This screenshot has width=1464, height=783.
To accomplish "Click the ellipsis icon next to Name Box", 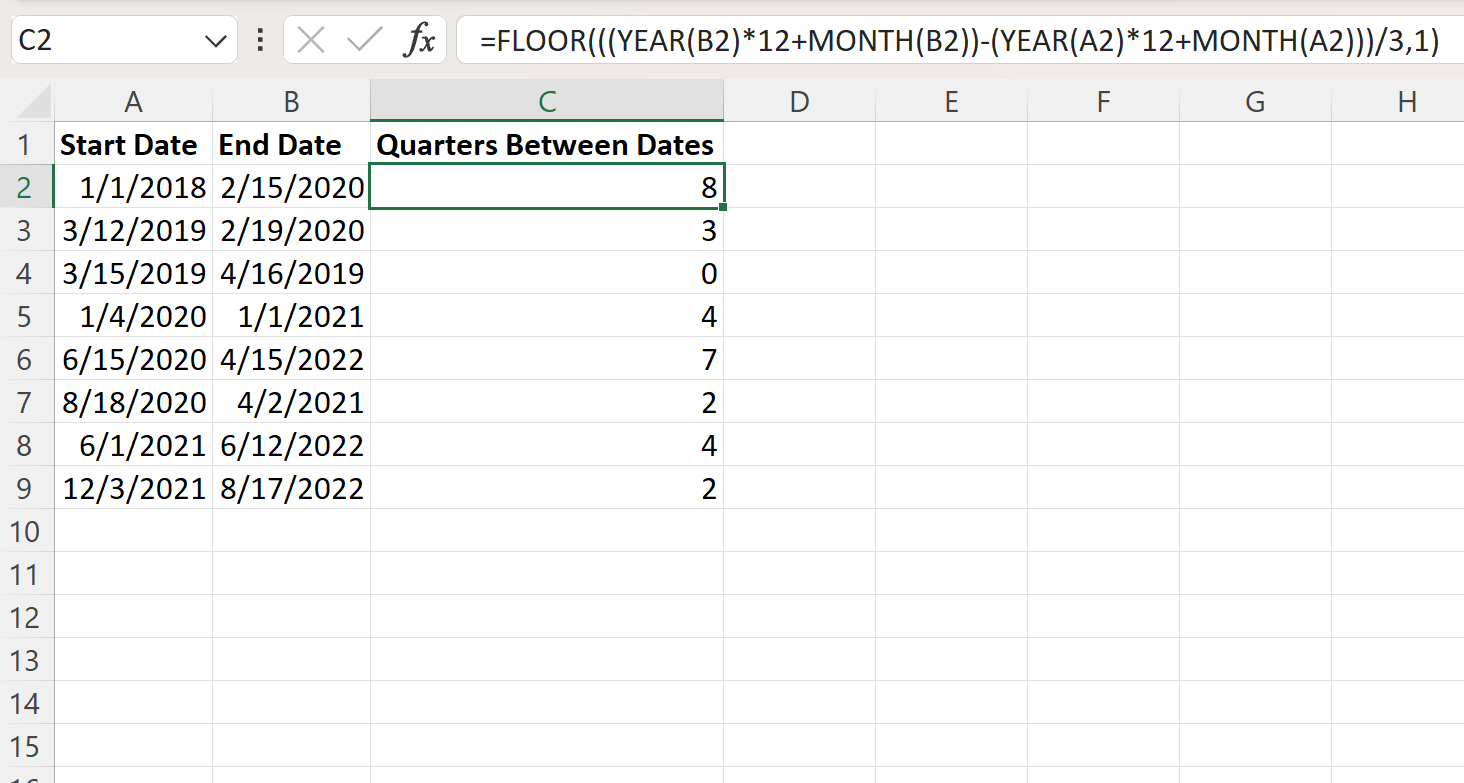I will pyautogui.click(x=259, y=41).
